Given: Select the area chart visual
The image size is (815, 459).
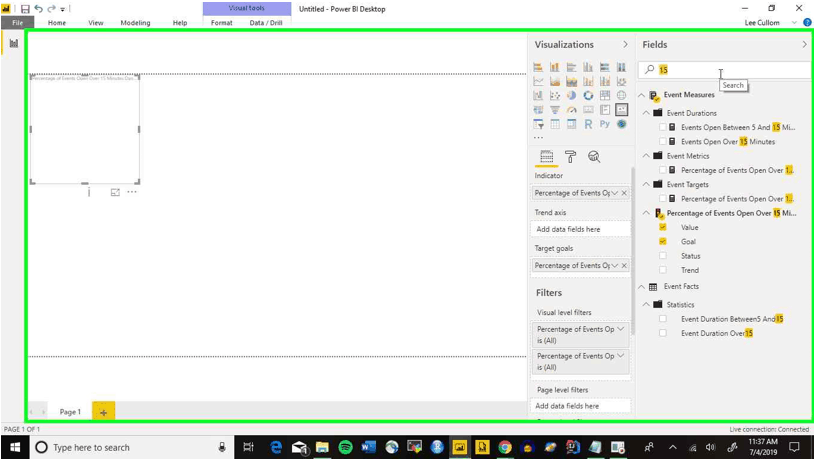Looking at the screenshot, I should tap(555, 82).
